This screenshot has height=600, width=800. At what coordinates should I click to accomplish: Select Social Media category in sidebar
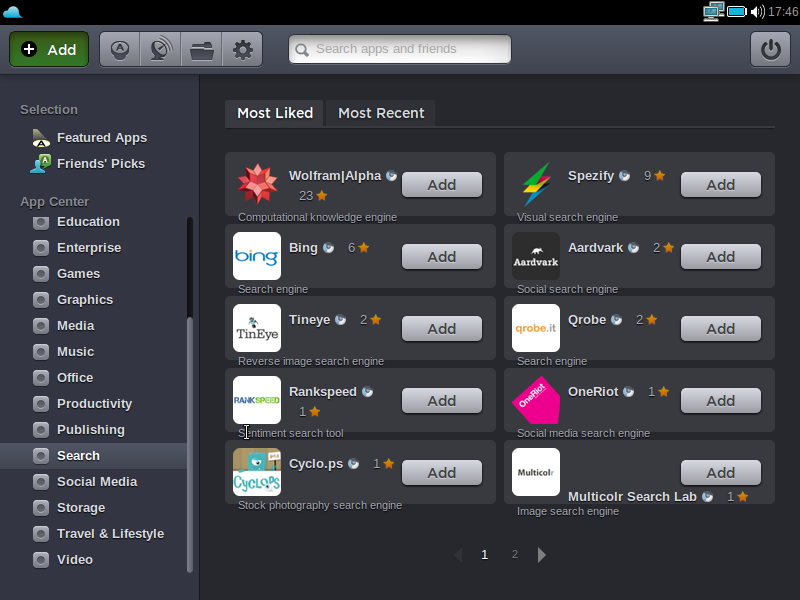point(96,481)
